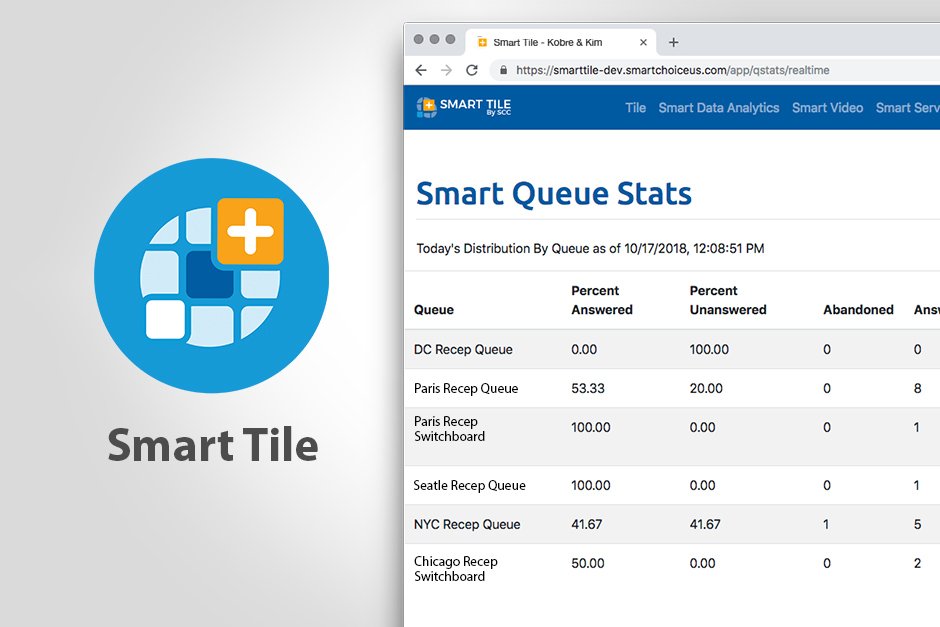
Task: Click 53.33 percent answered for Paris Recep Queue
Action: click(588, 388)
